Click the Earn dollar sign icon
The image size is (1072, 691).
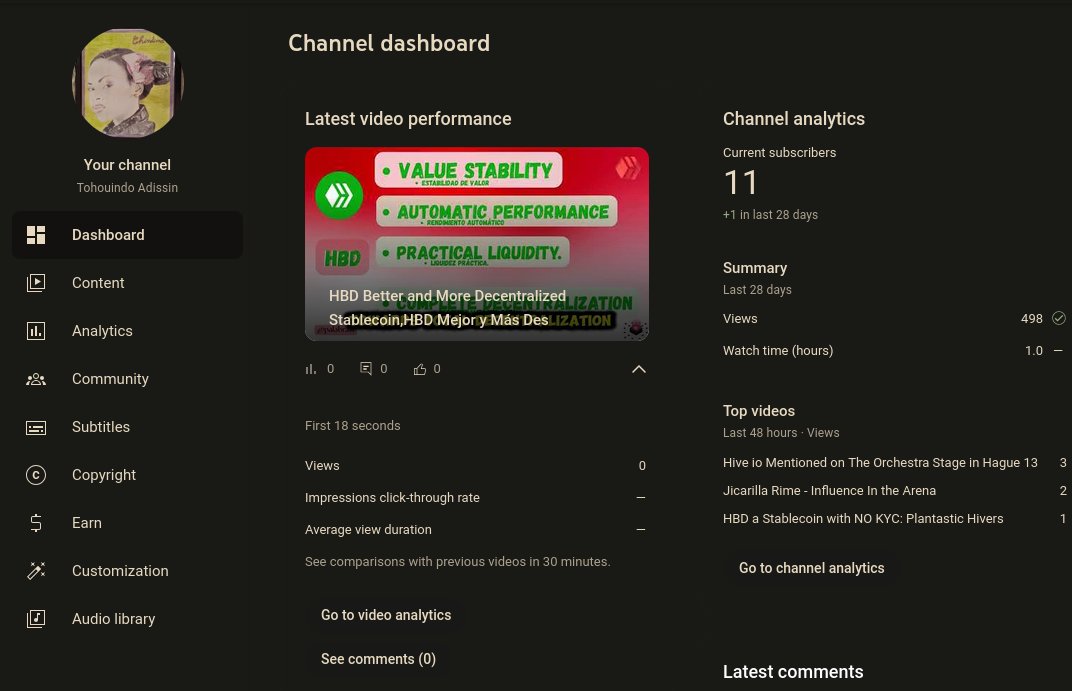(36, 523)
